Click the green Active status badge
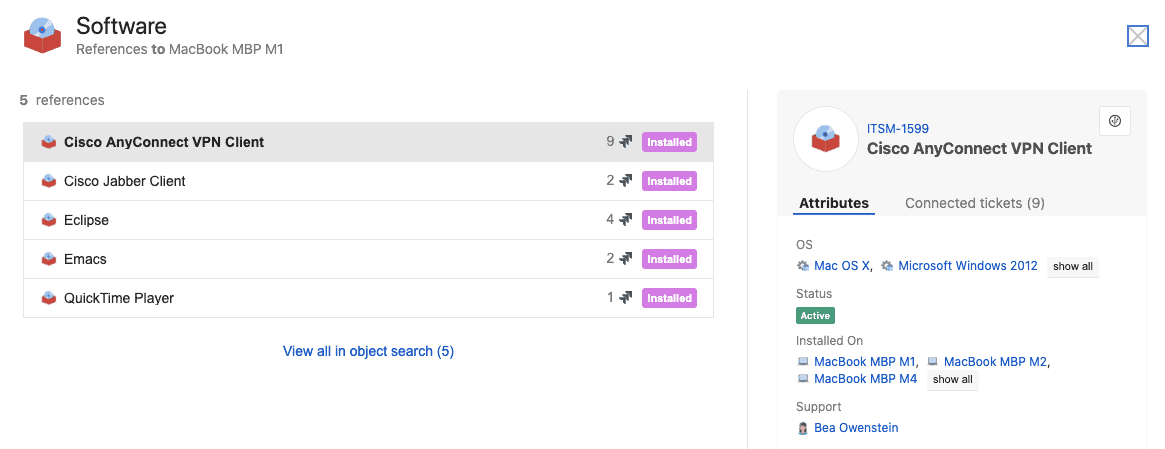1165x449 pixels. 815,315
